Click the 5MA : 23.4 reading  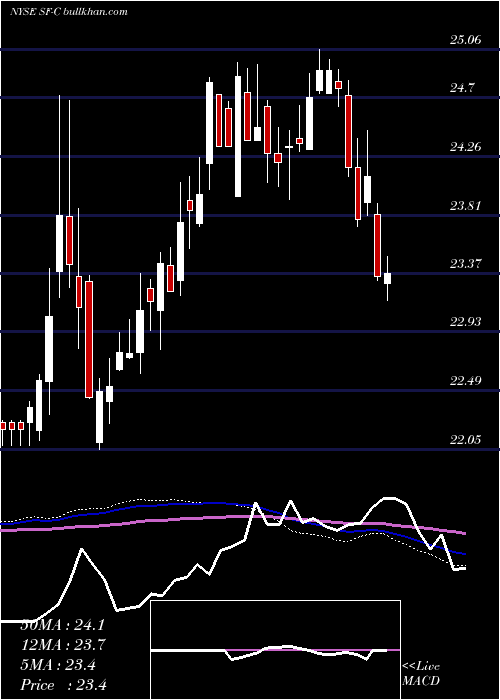[58, 665]
